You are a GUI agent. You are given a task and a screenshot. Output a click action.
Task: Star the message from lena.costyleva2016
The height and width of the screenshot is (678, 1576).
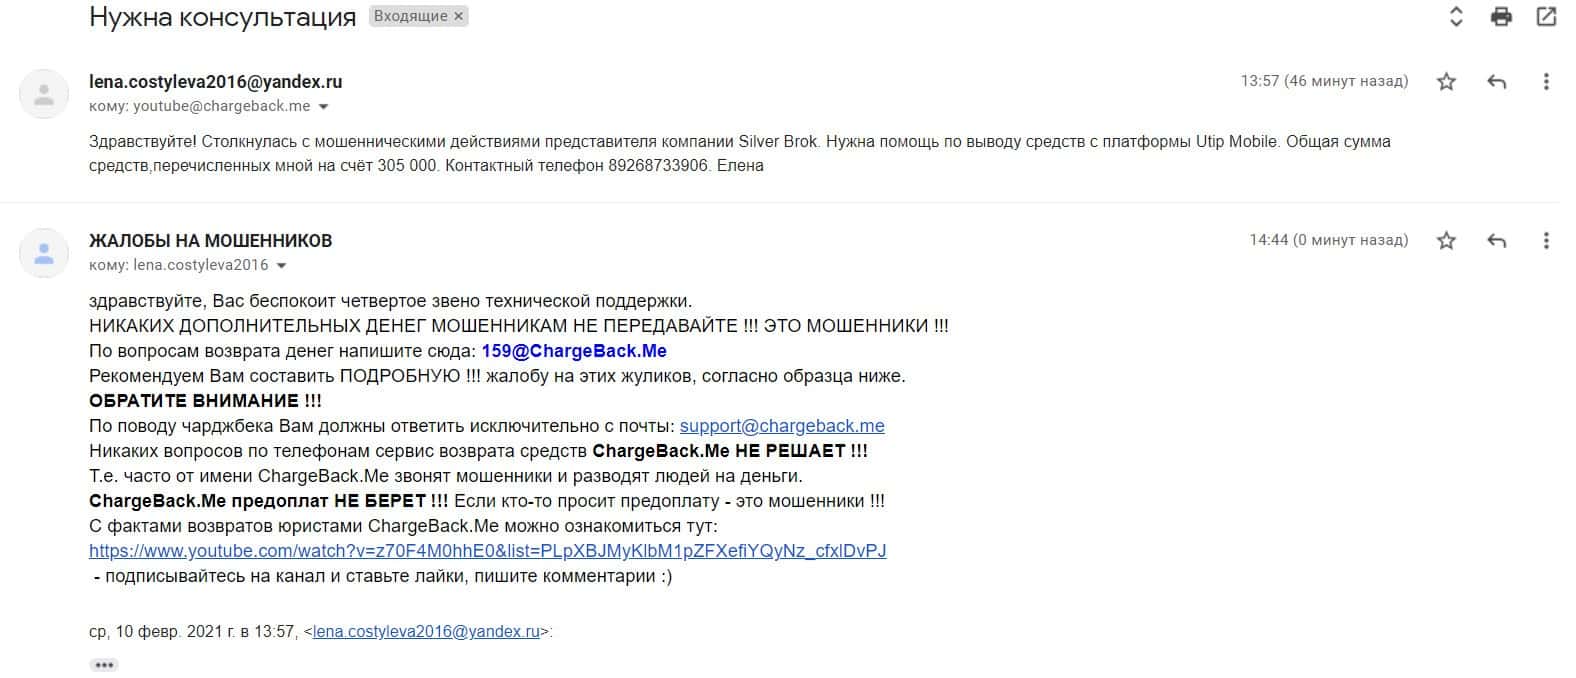pos(1446,82)
